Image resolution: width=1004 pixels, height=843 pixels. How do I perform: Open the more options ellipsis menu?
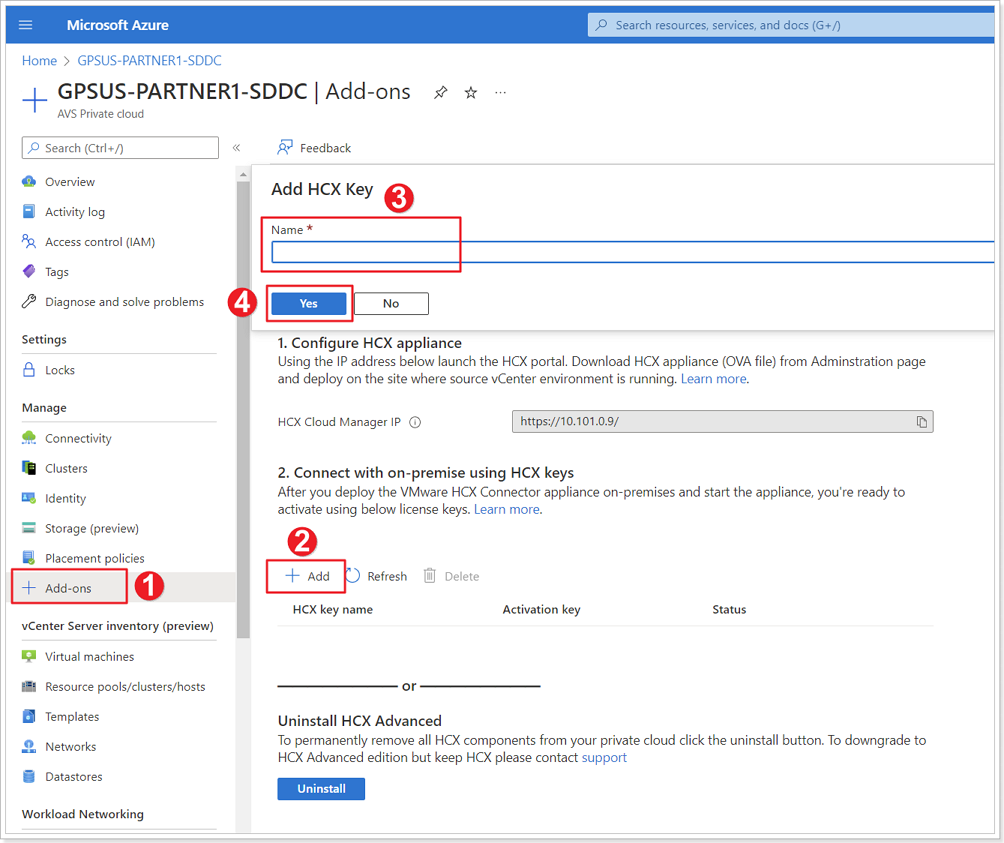pos(500,91)
